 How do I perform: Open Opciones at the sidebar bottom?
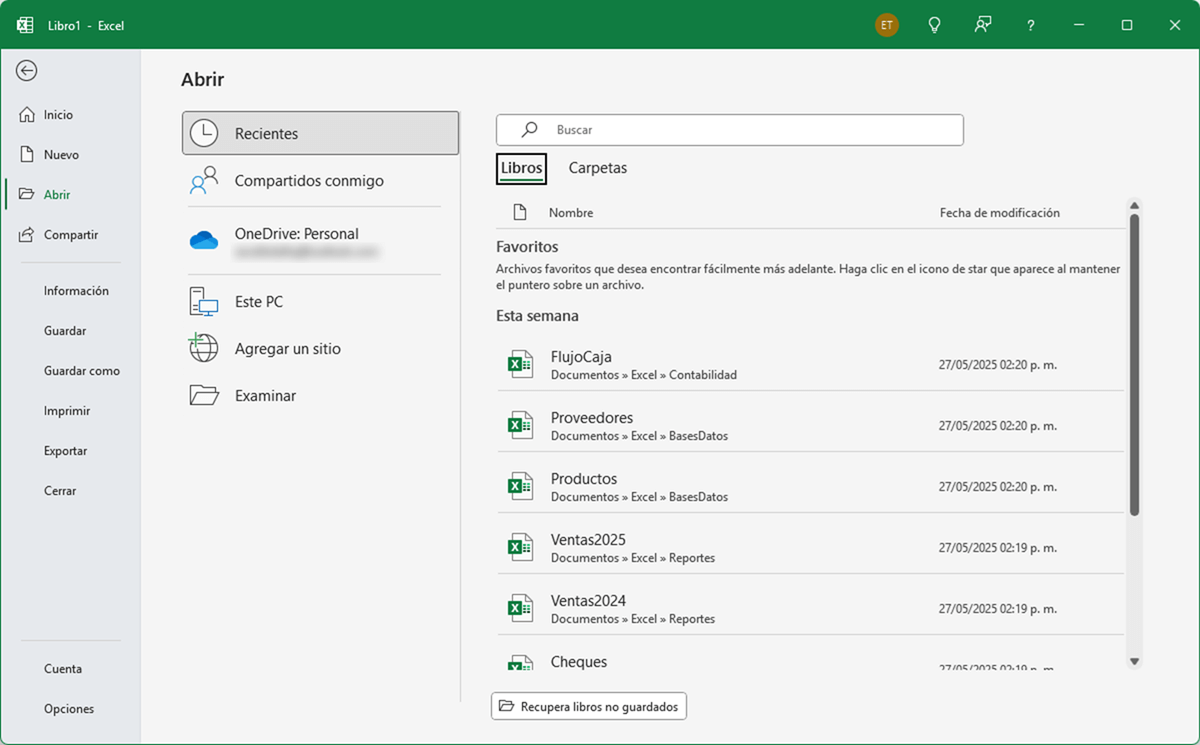tap(70, 709)
